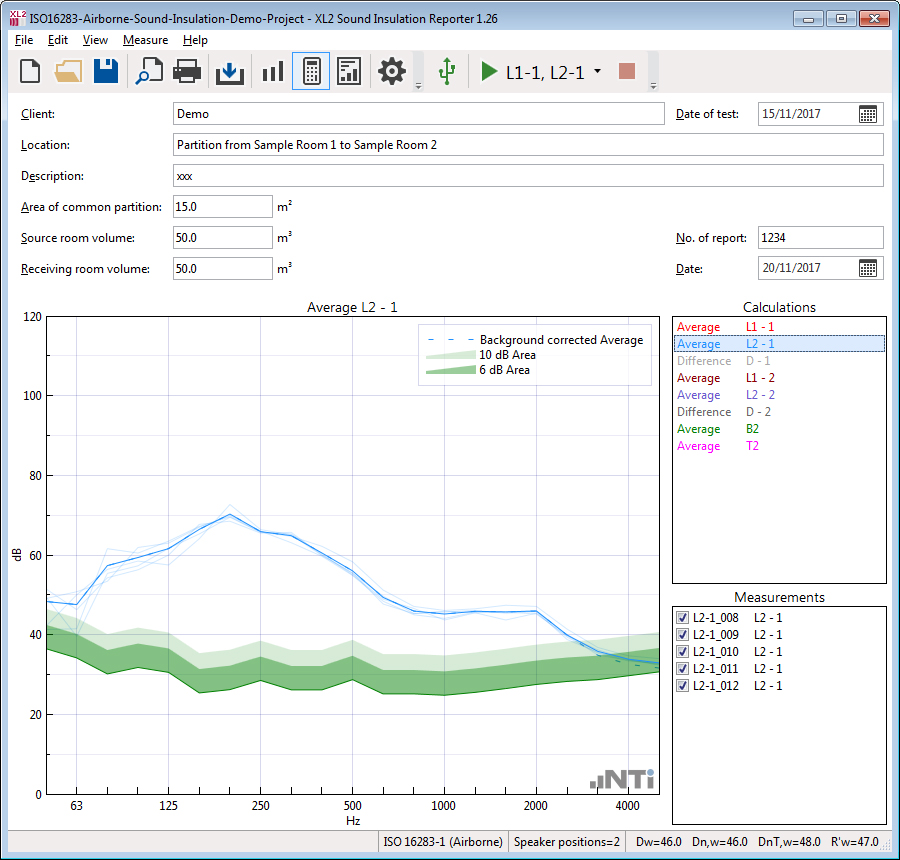
Task: Click the printer icon
Action: pyautogui.click(x=188, y=71)
